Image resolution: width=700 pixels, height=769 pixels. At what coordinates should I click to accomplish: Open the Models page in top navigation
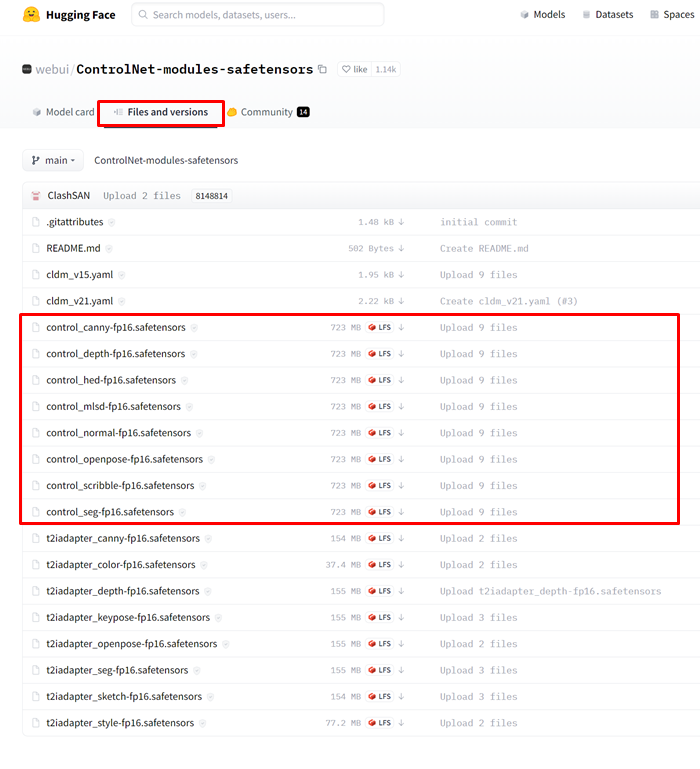tap(543, 15)
